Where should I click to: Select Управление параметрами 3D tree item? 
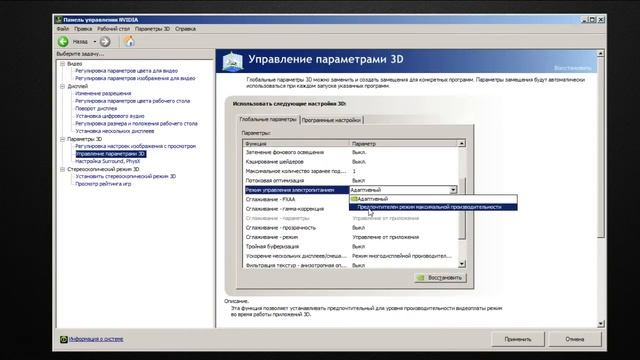coord(111,154)
